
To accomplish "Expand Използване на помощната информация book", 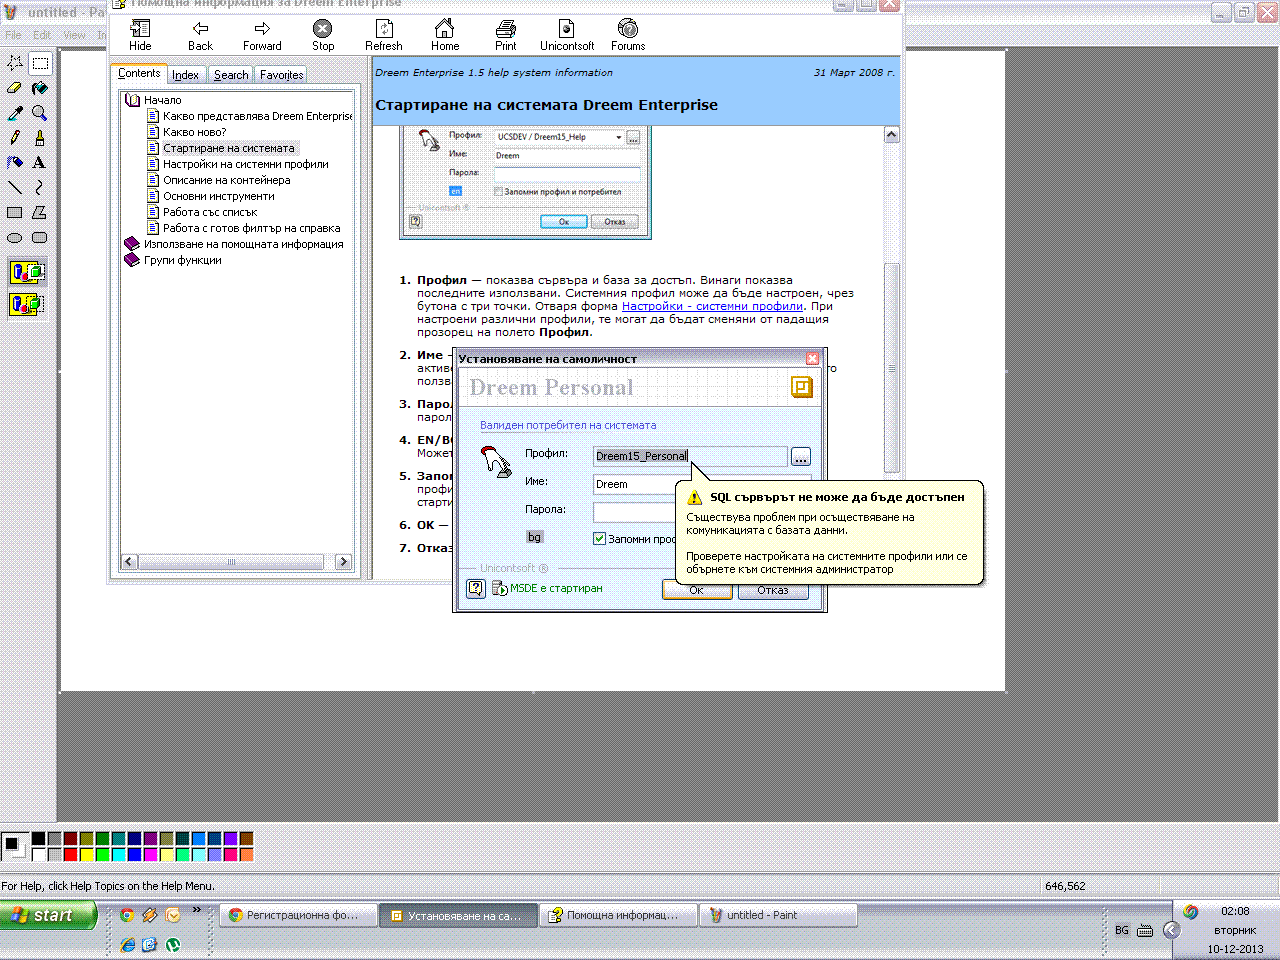I will point(132,244).
